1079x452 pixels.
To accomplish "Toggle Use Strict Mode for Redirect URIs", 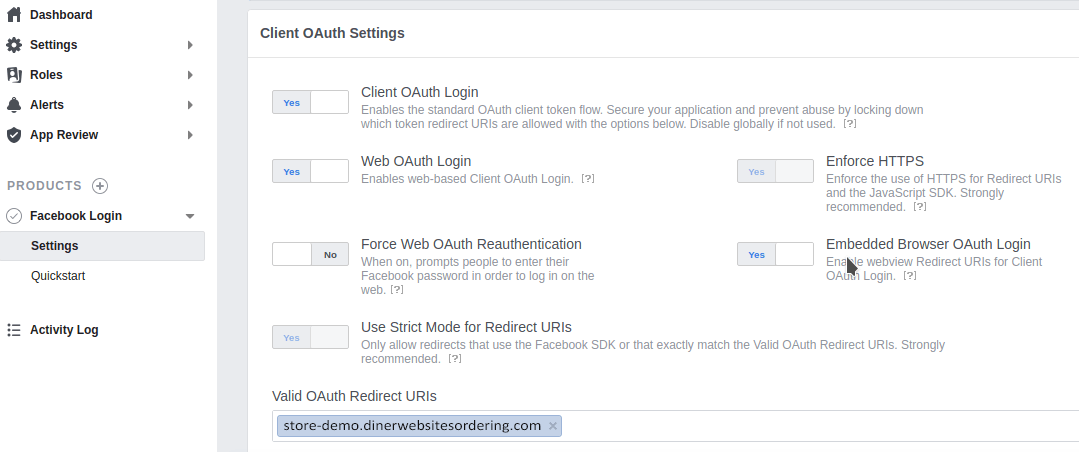I will [x=310, y=337].
